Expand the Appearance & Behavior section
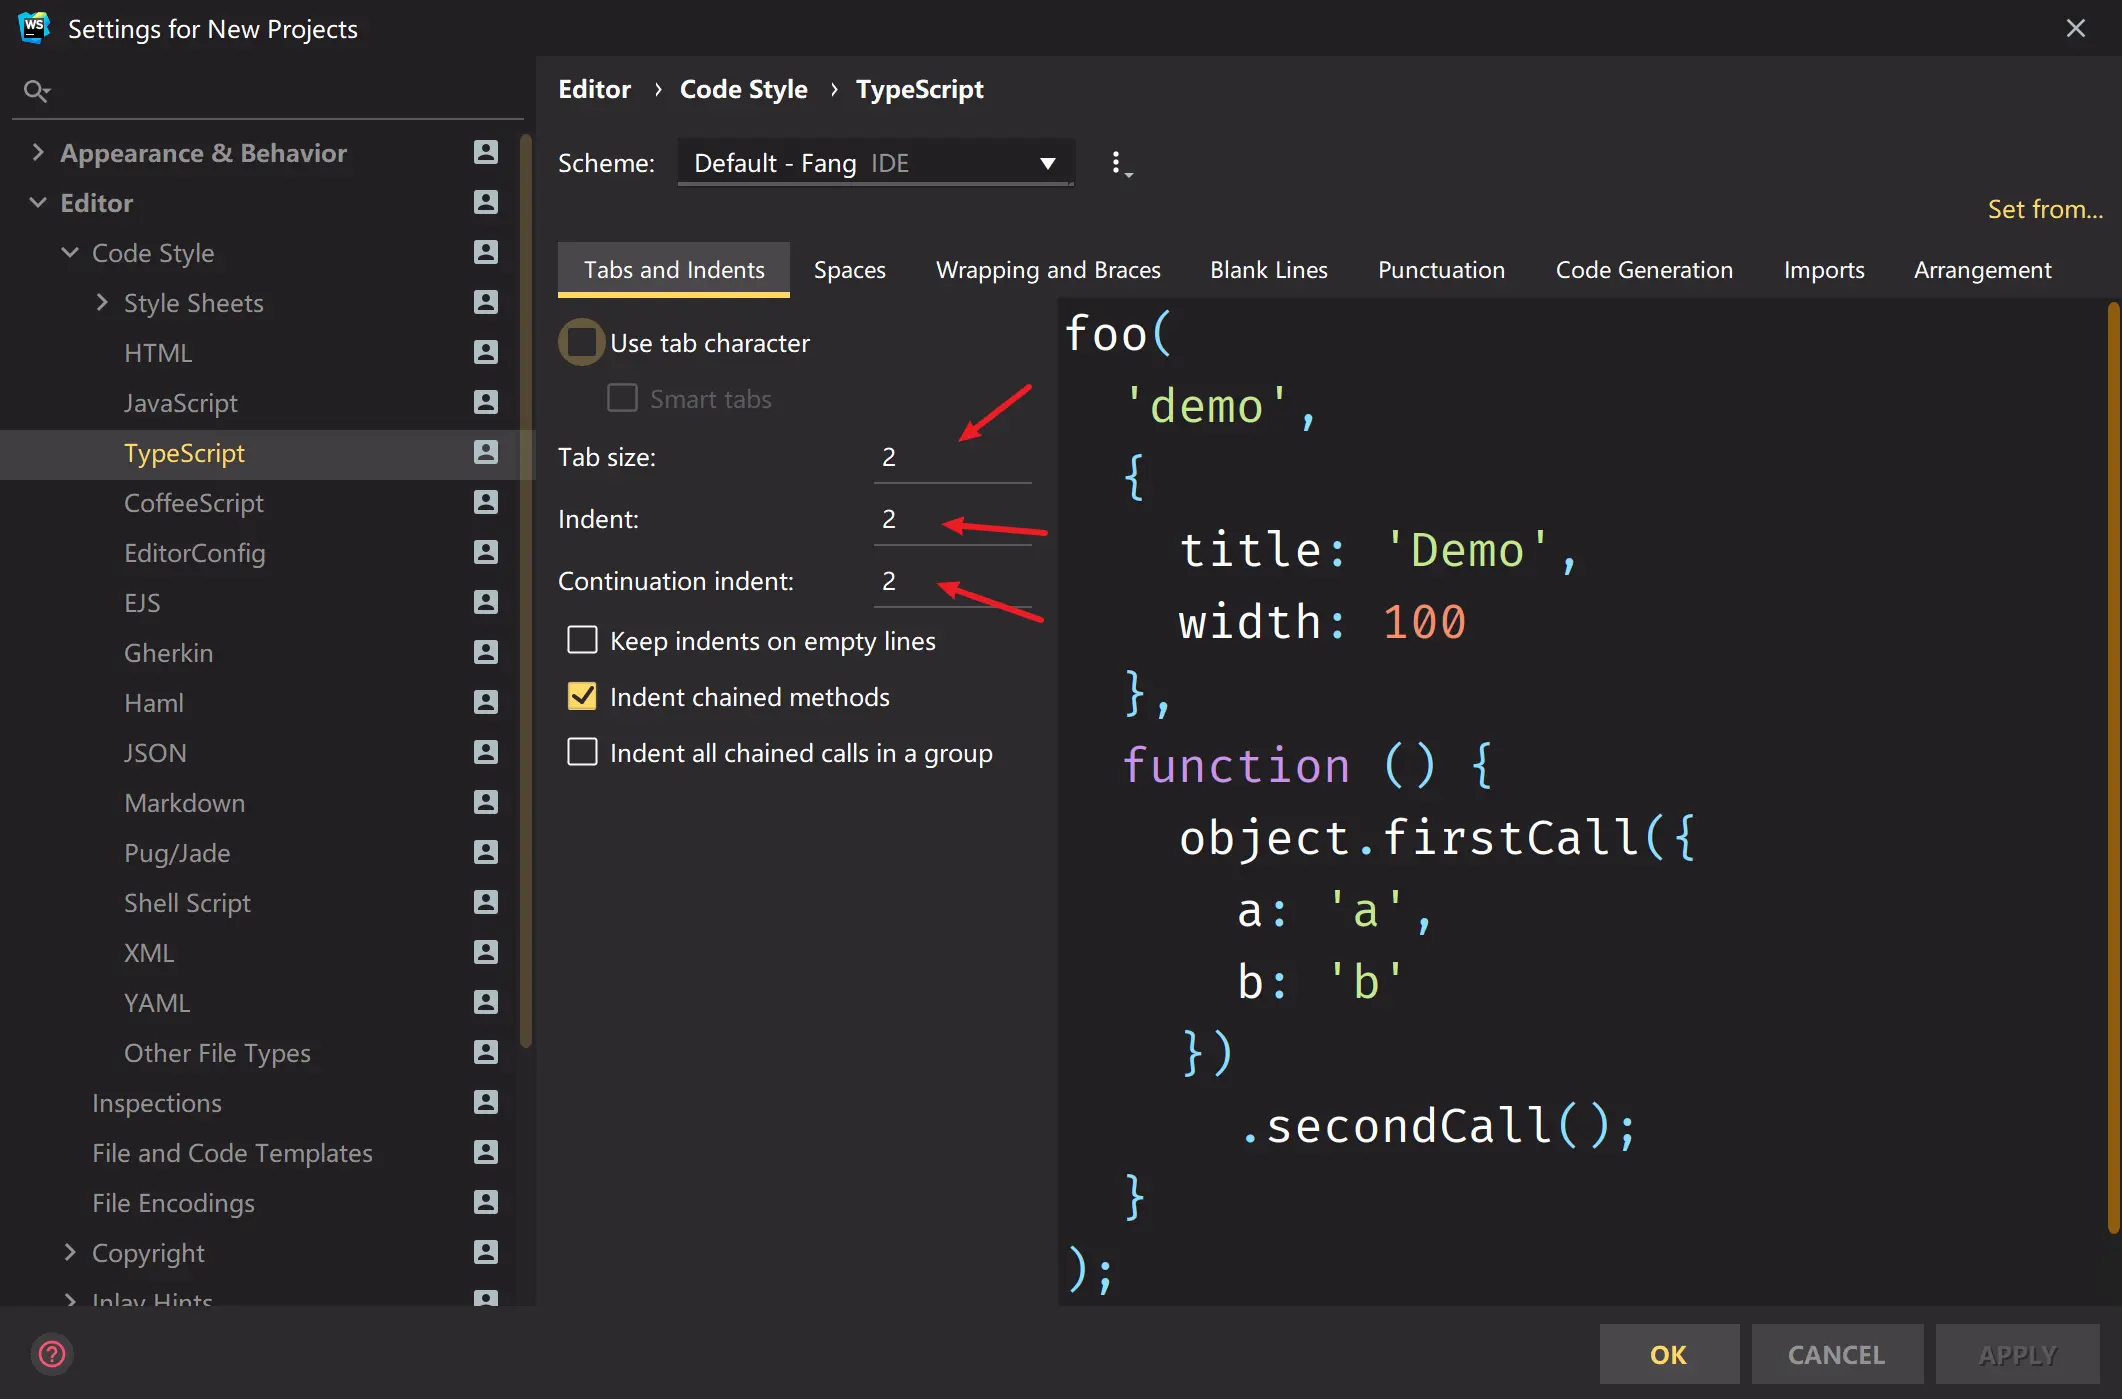This screenshot has width=2122, height=1399. [x=38, y=152]
